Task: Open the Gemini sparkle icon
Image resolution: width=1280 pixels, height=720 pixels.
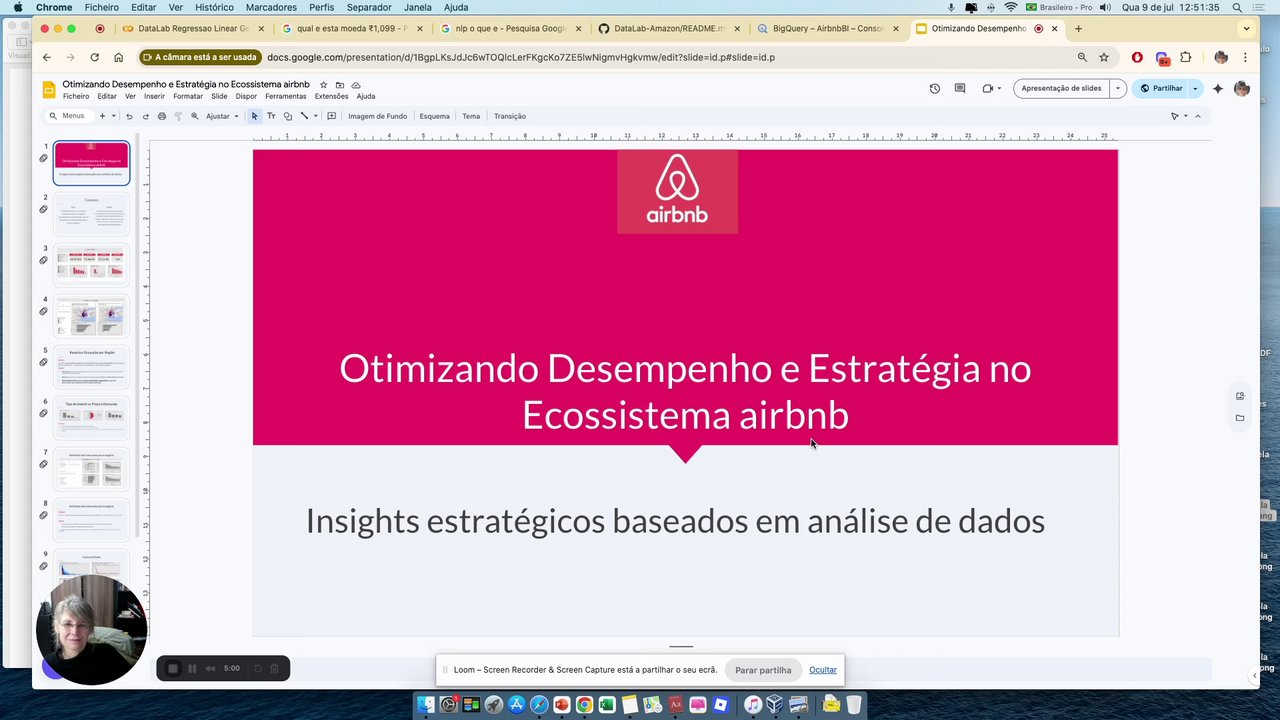Action: [1217, 88]
